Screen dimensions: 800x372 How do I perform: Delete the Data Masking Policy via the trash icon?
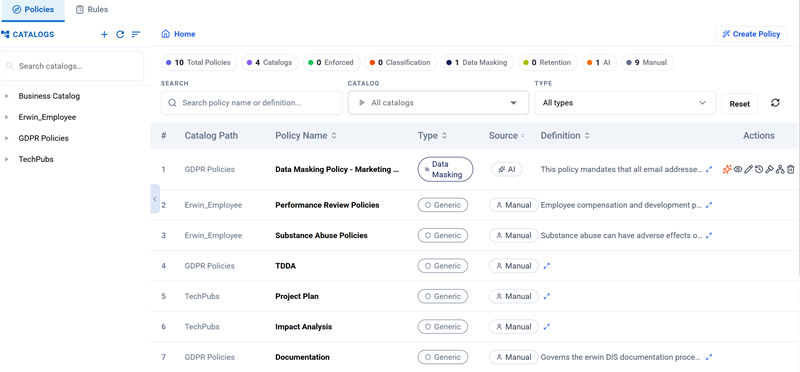click(x=790, y=169)
